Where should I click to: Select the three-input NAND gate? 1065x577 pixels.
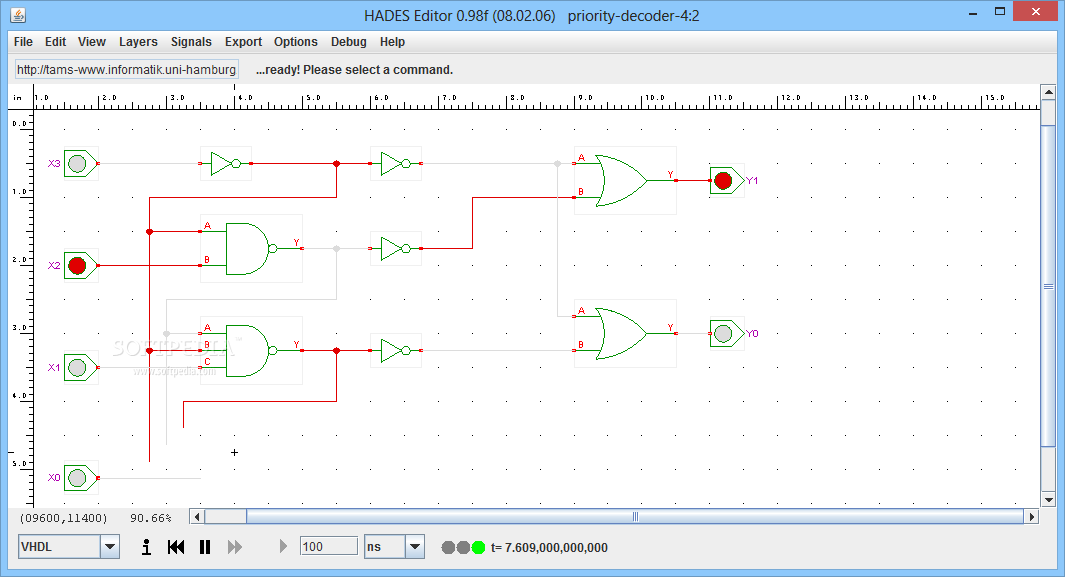[251, 350]
